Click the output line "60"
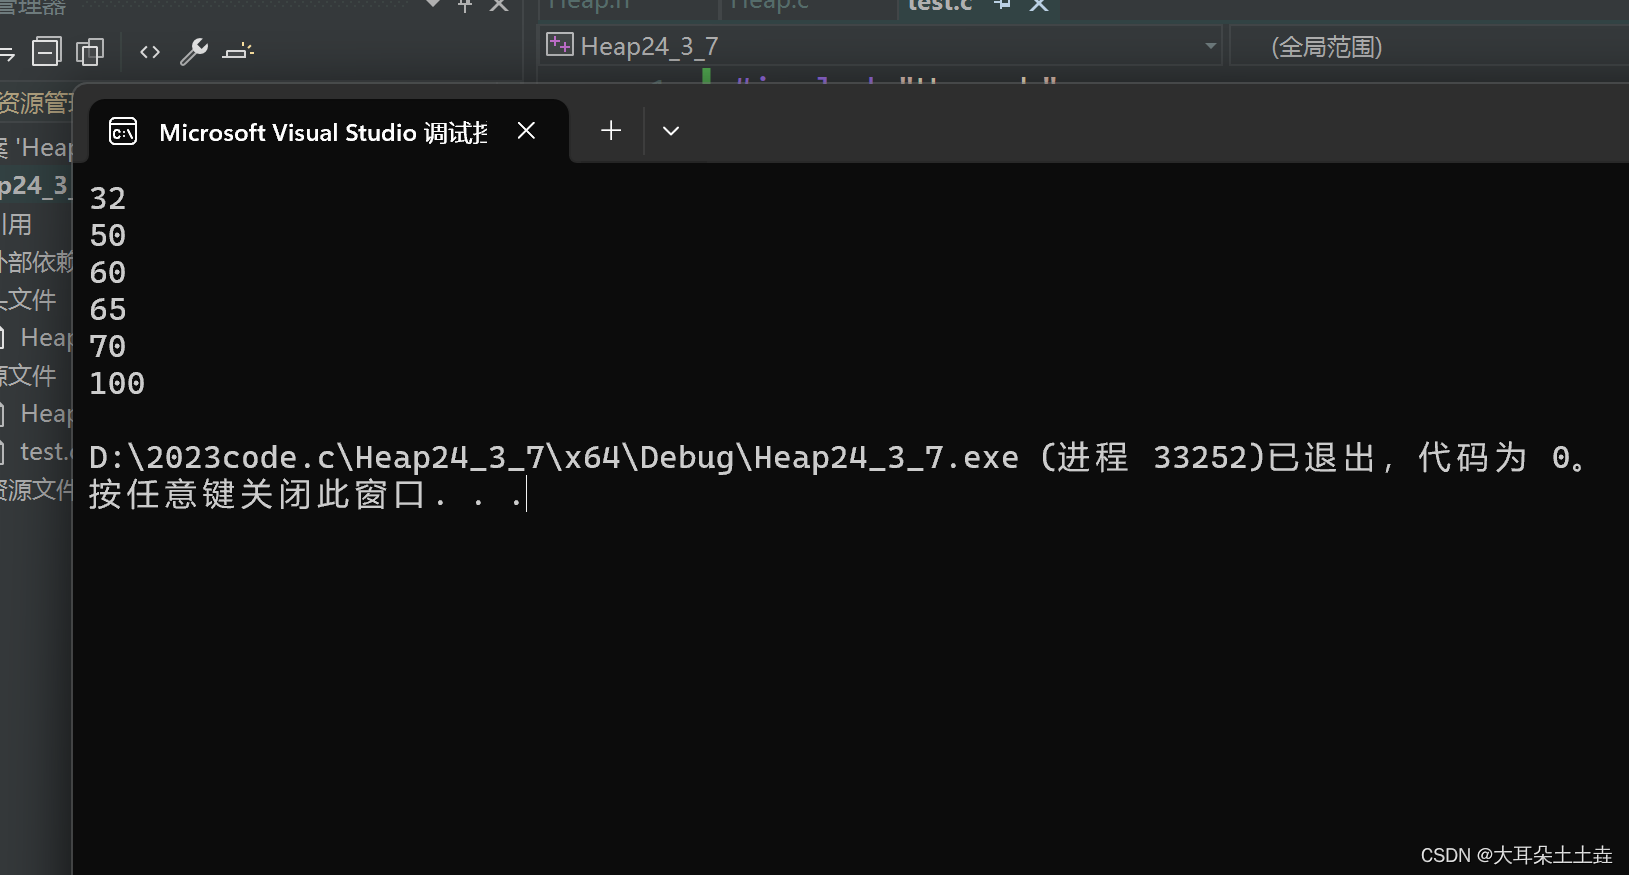This screenshot has width=1629, height=875. 108,272
